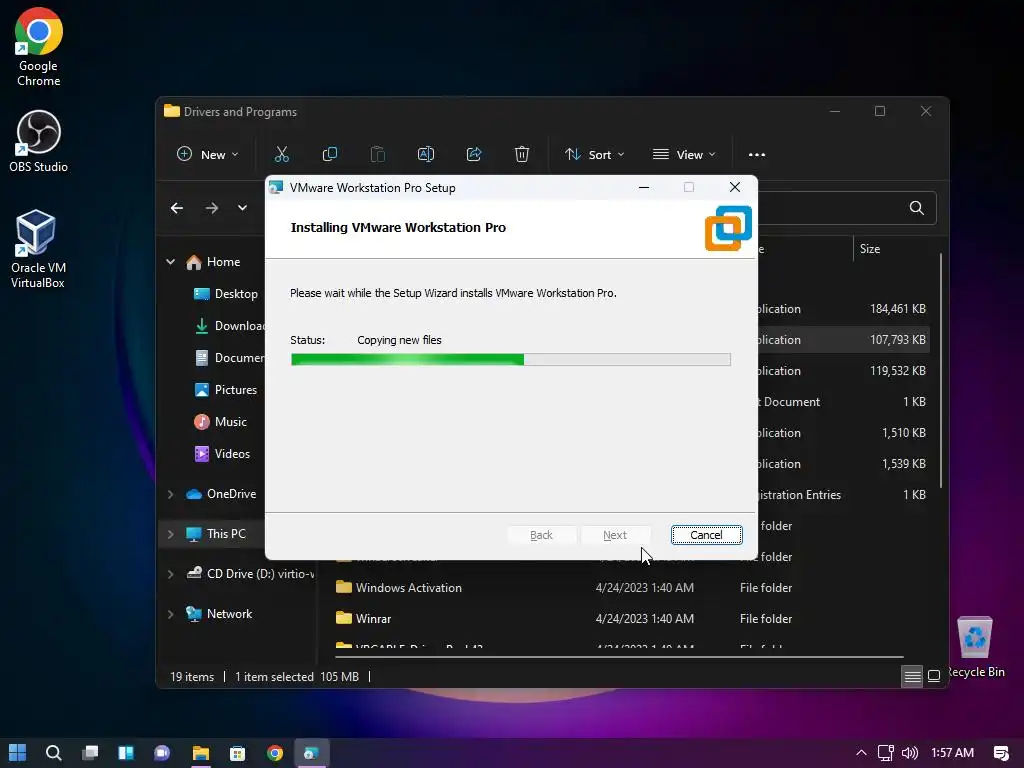
Task: Click the Delete trash icon in Explorer toolbar
Action: (x=522, y=155)
